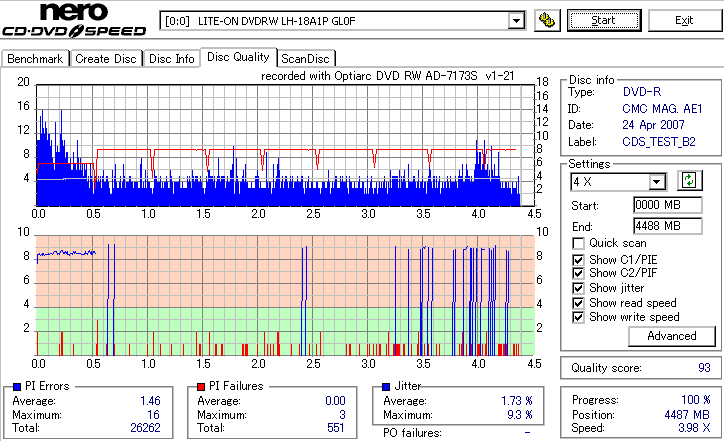Open the 4 X scan speed dropdown
The height and width of the screenshot is (441, 724).
click(x=656, y=182)
